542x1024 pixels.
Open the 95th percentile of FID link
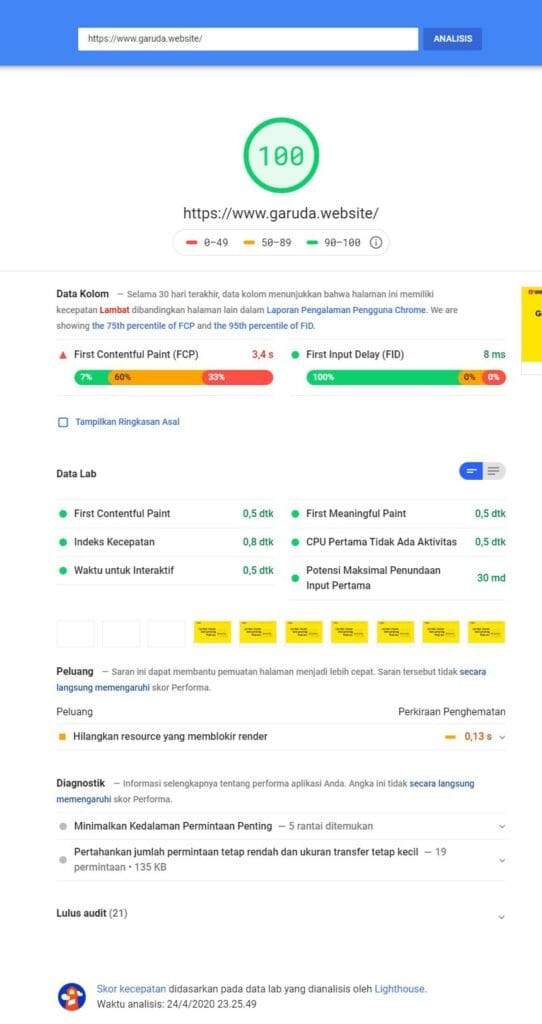tap(265, 325)
